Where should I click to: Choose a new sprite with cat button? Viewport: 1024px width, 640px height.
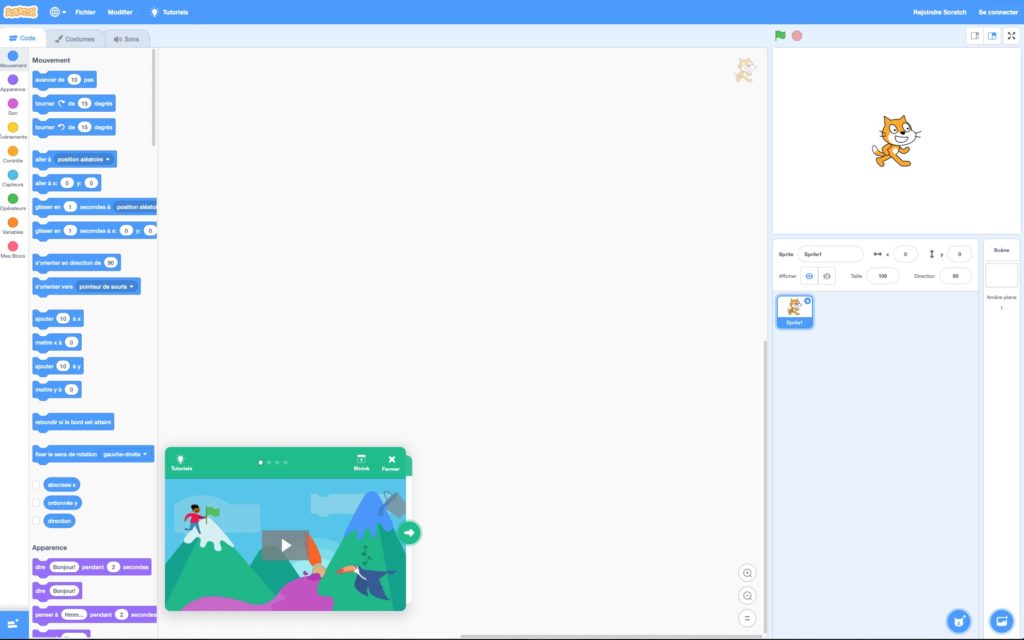tap(958, 620)
